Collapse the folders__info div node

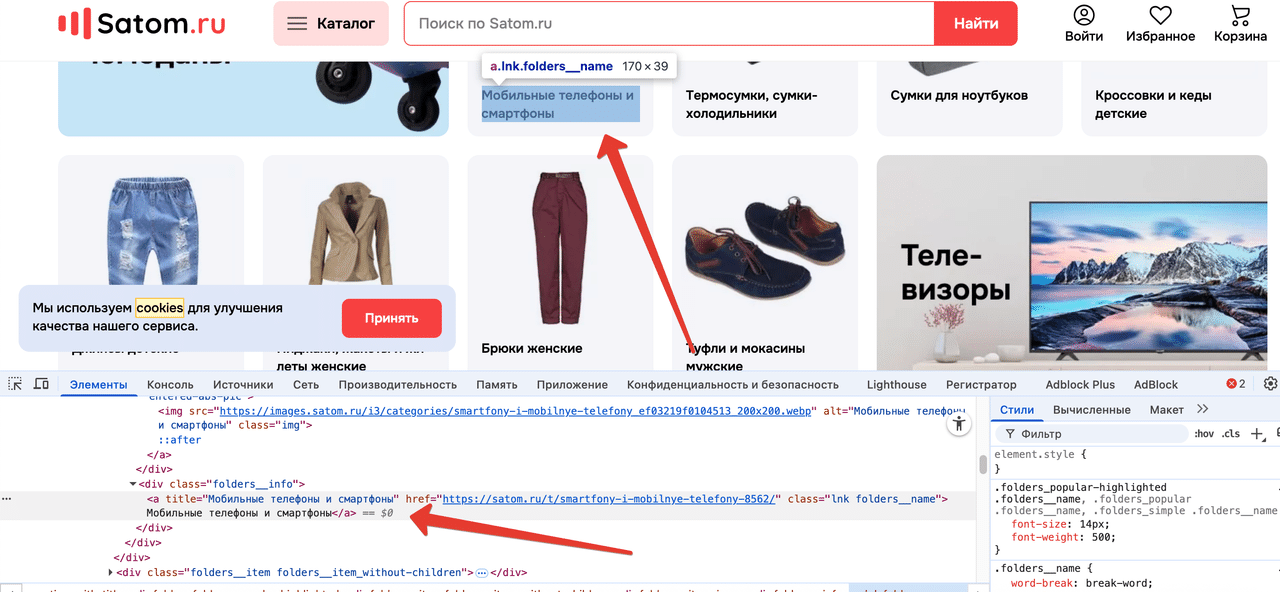[134, 484]
